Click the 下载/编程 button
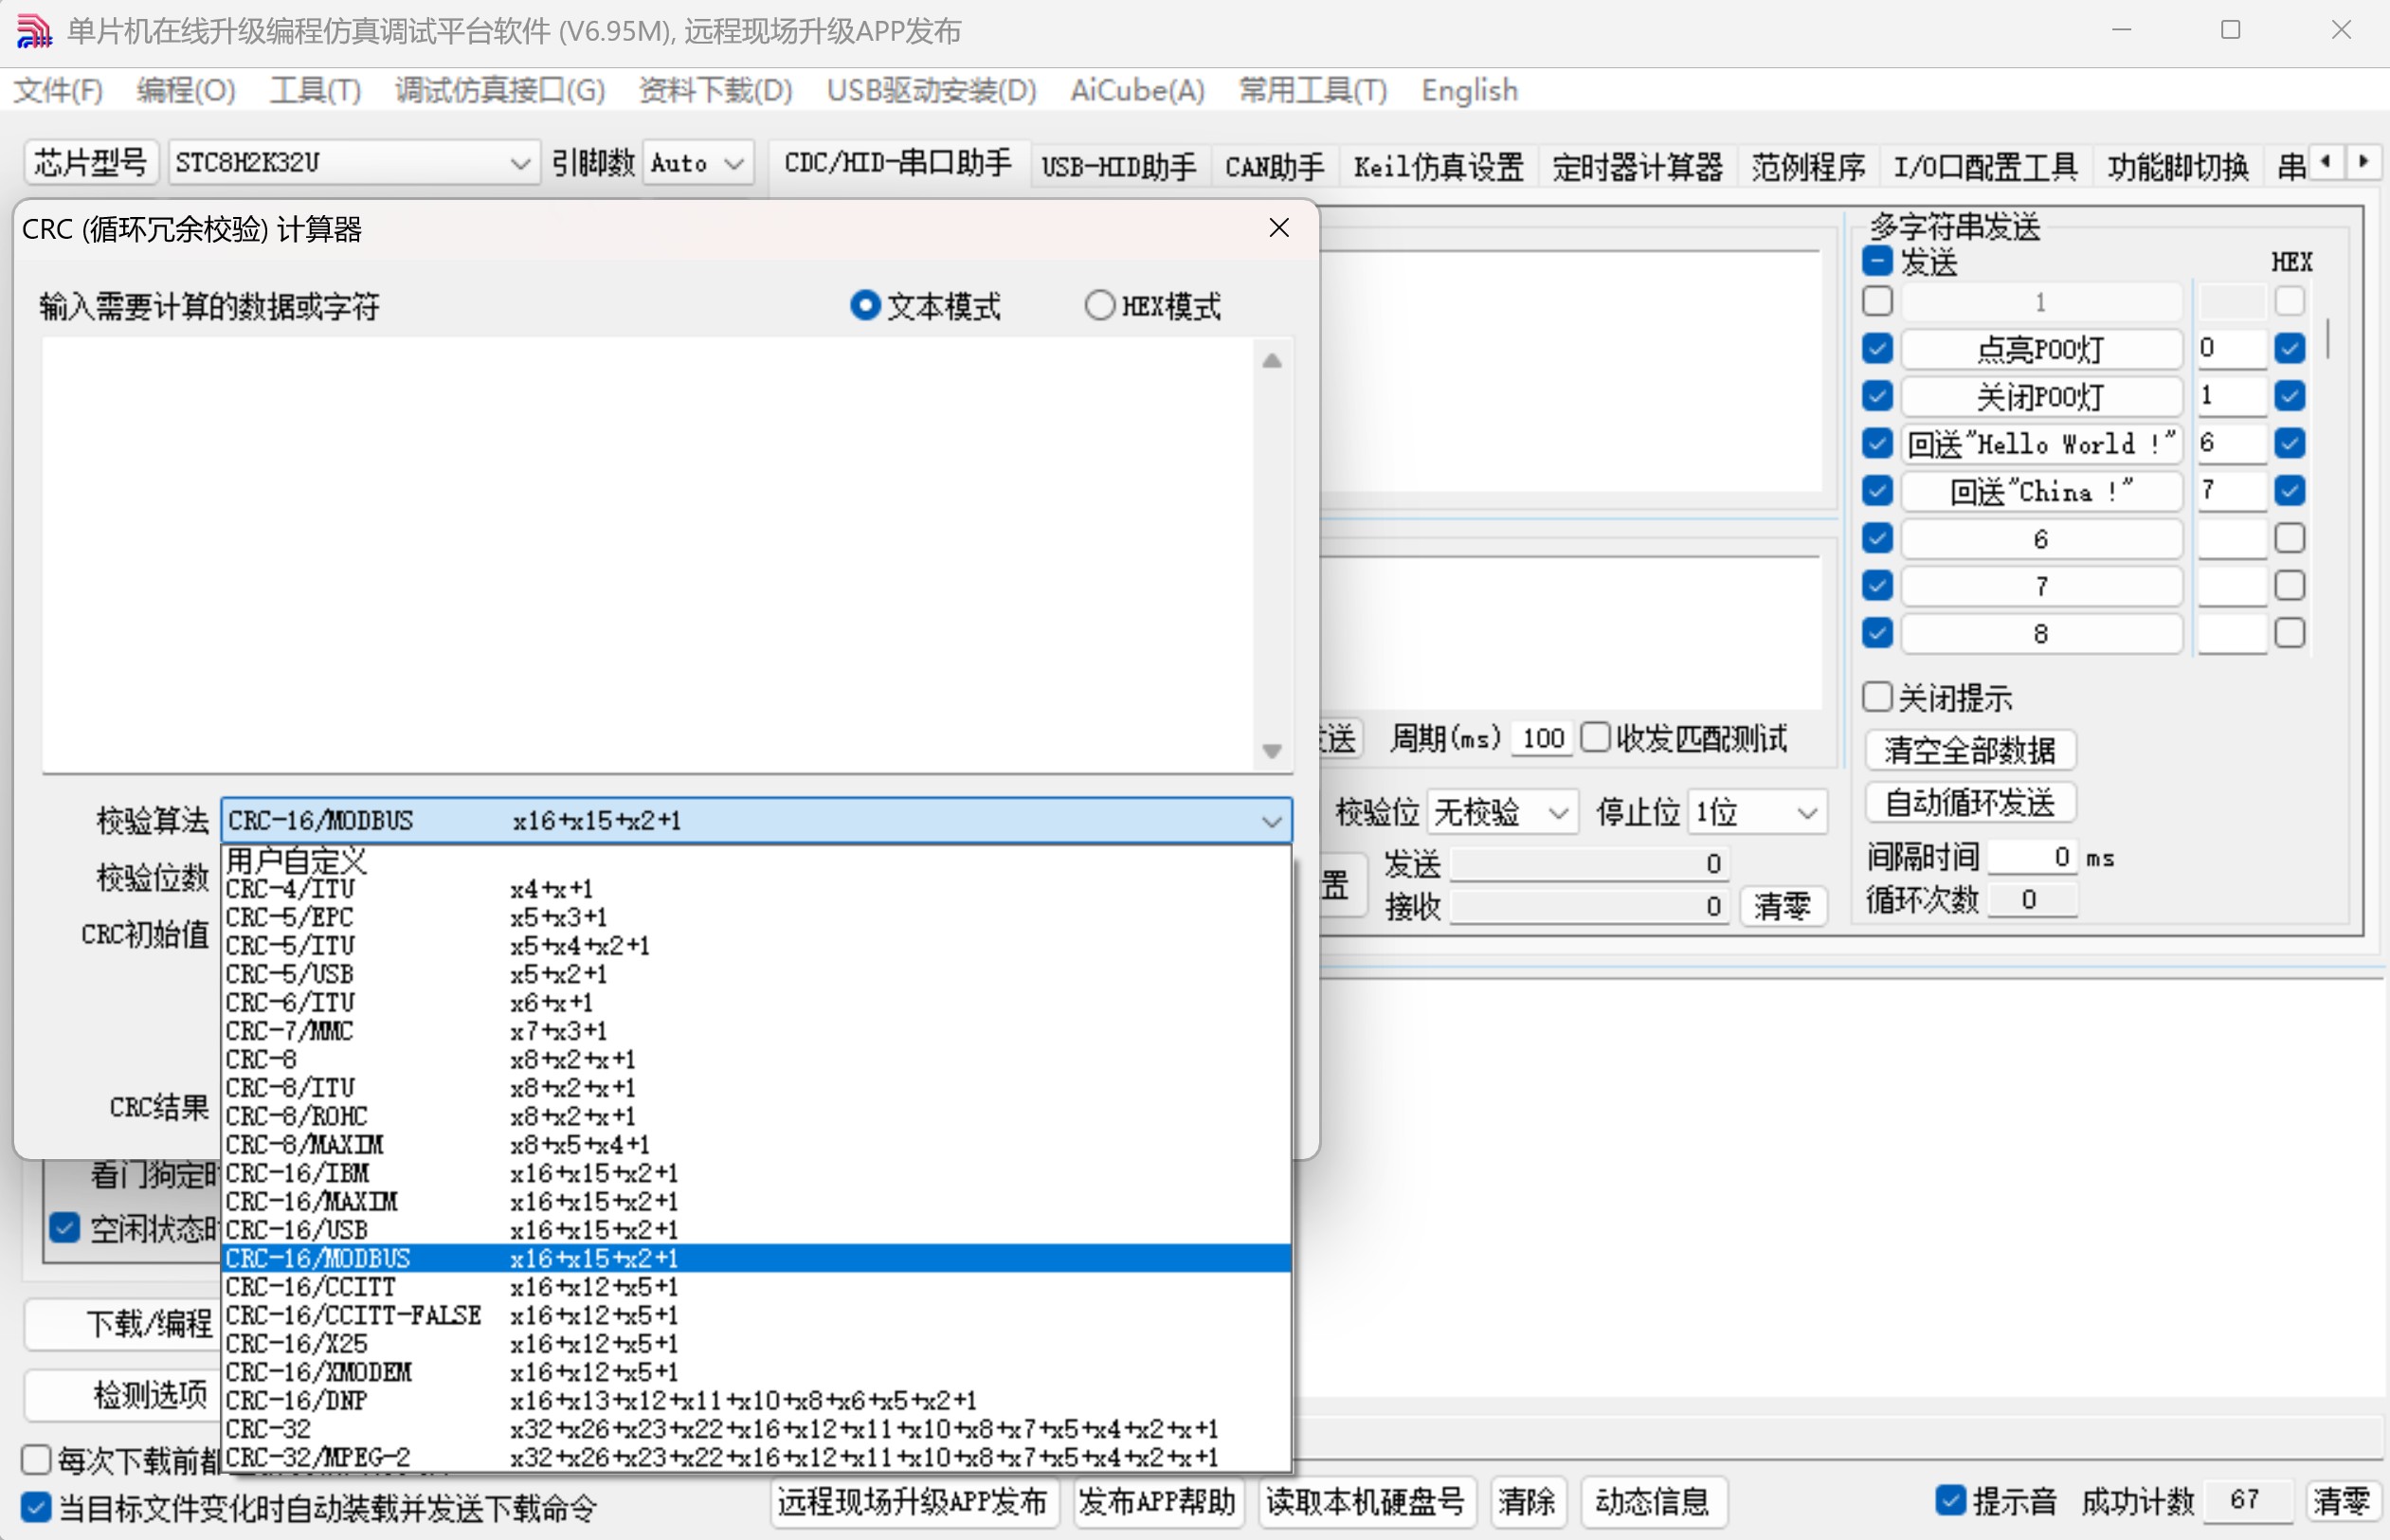The image size is (2390, 1540). (124, 1323)
